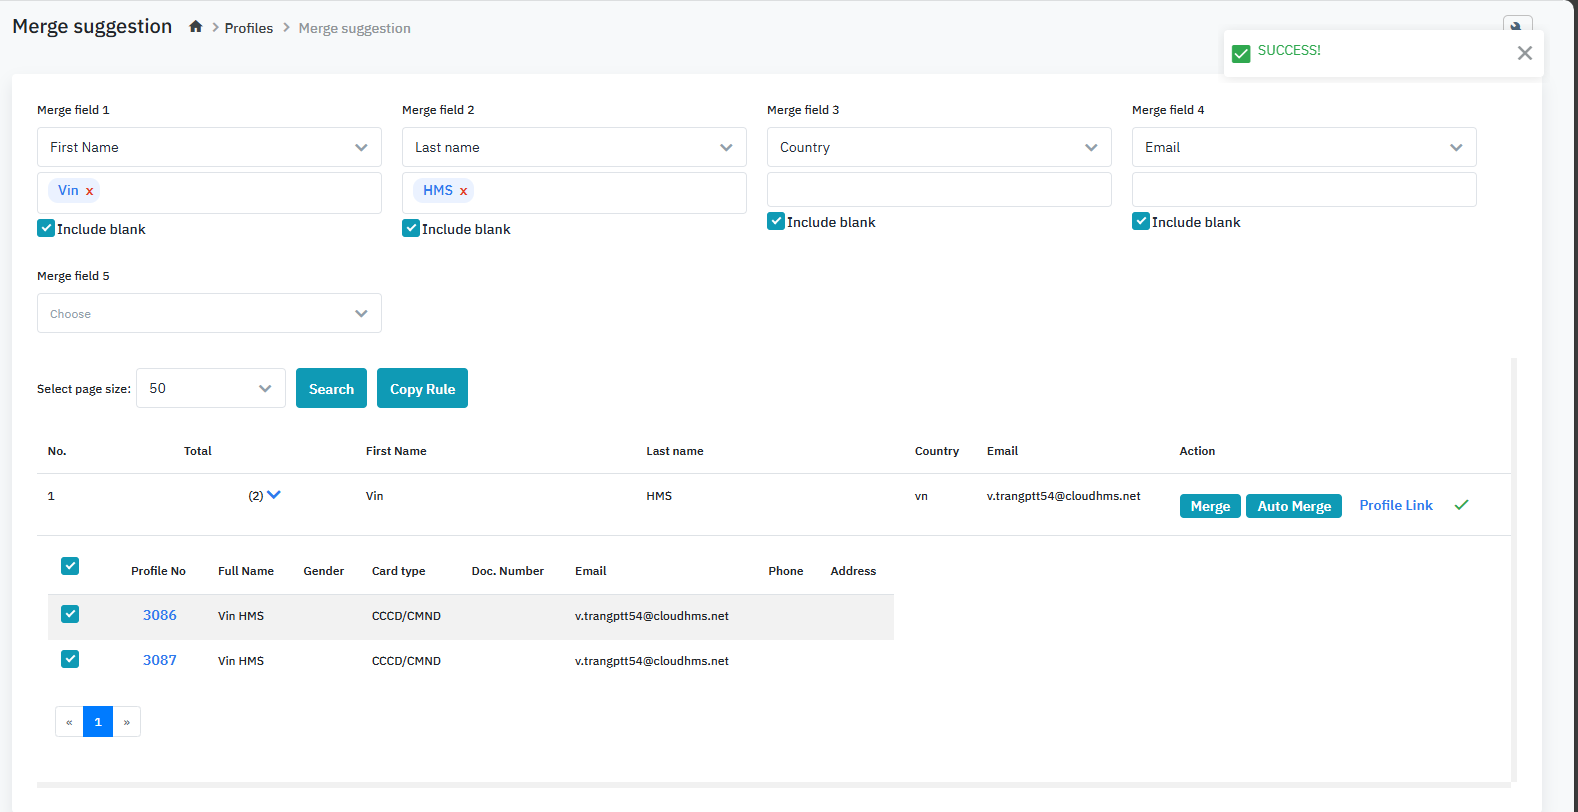This screenshot has width=1578, height=812.
Task: Remove the Vin tag from First Name
Action: [90, 191]
